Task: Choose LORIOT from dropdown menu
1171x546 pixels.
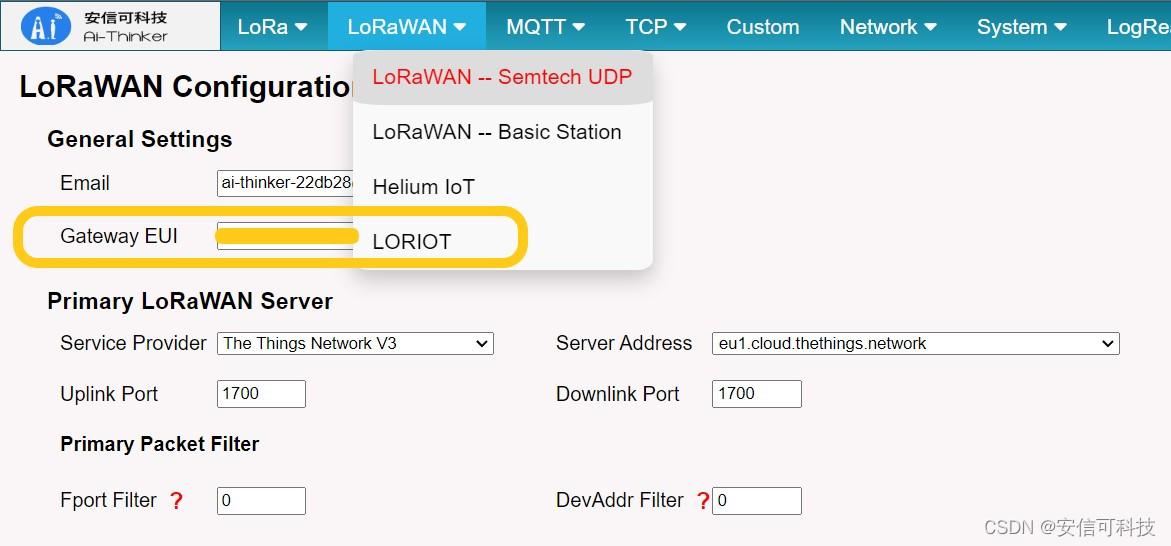Action: [503, 242]
